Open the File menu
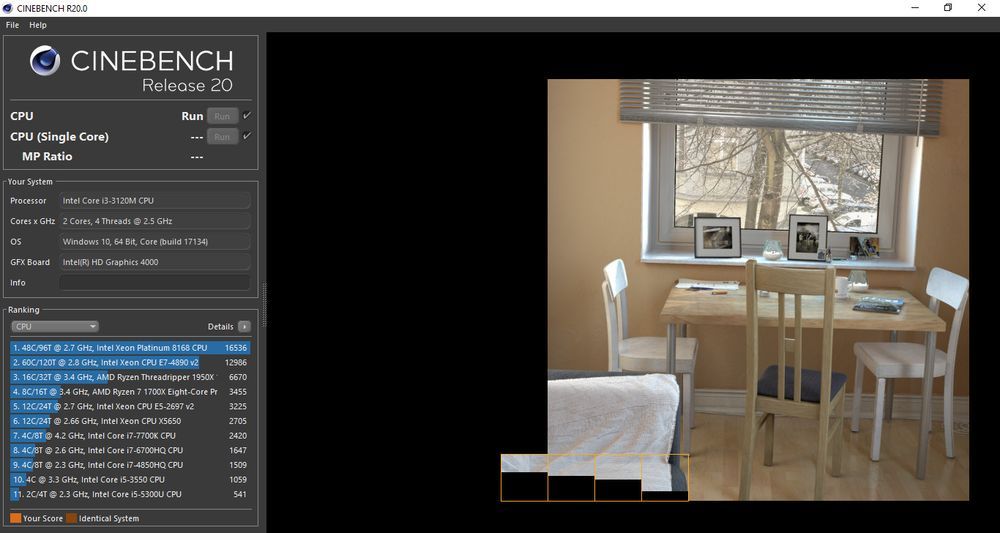Screen dimensions: 1000x533 click(12, 25)
